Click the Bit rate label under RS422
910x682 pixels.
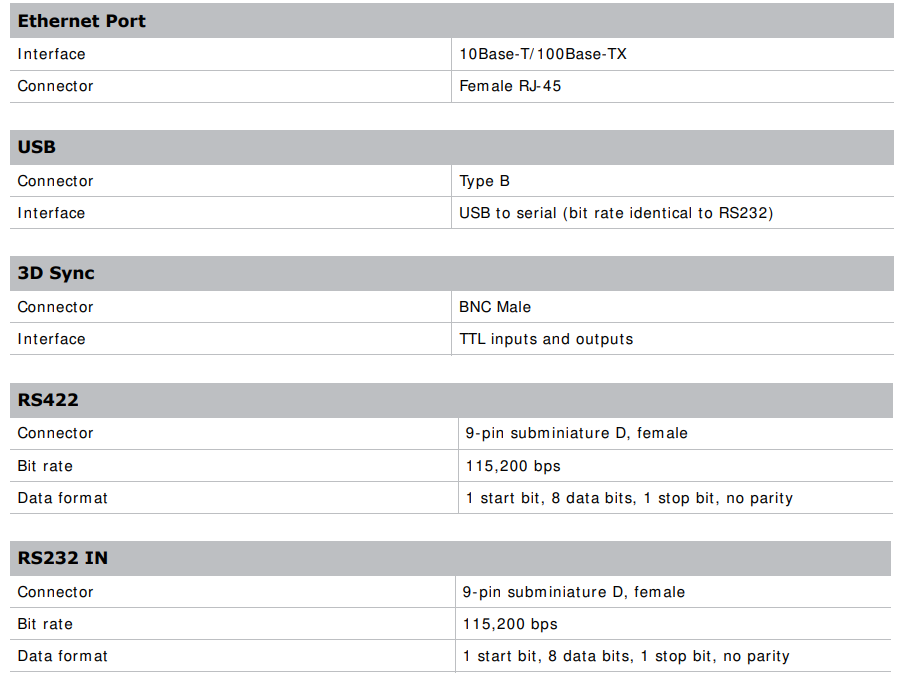click(x=45, y=466)
